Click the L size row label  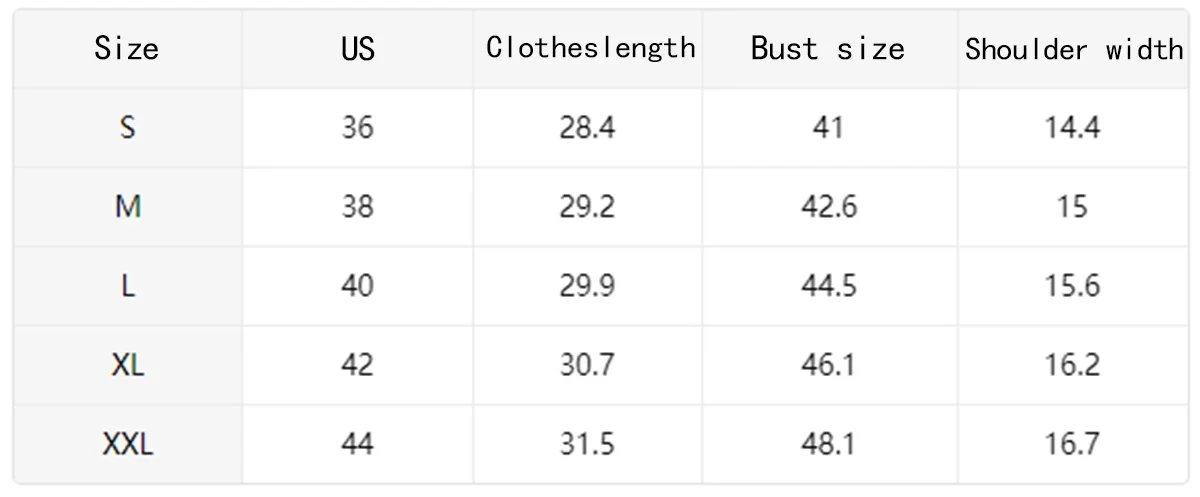tap(127, 285)
